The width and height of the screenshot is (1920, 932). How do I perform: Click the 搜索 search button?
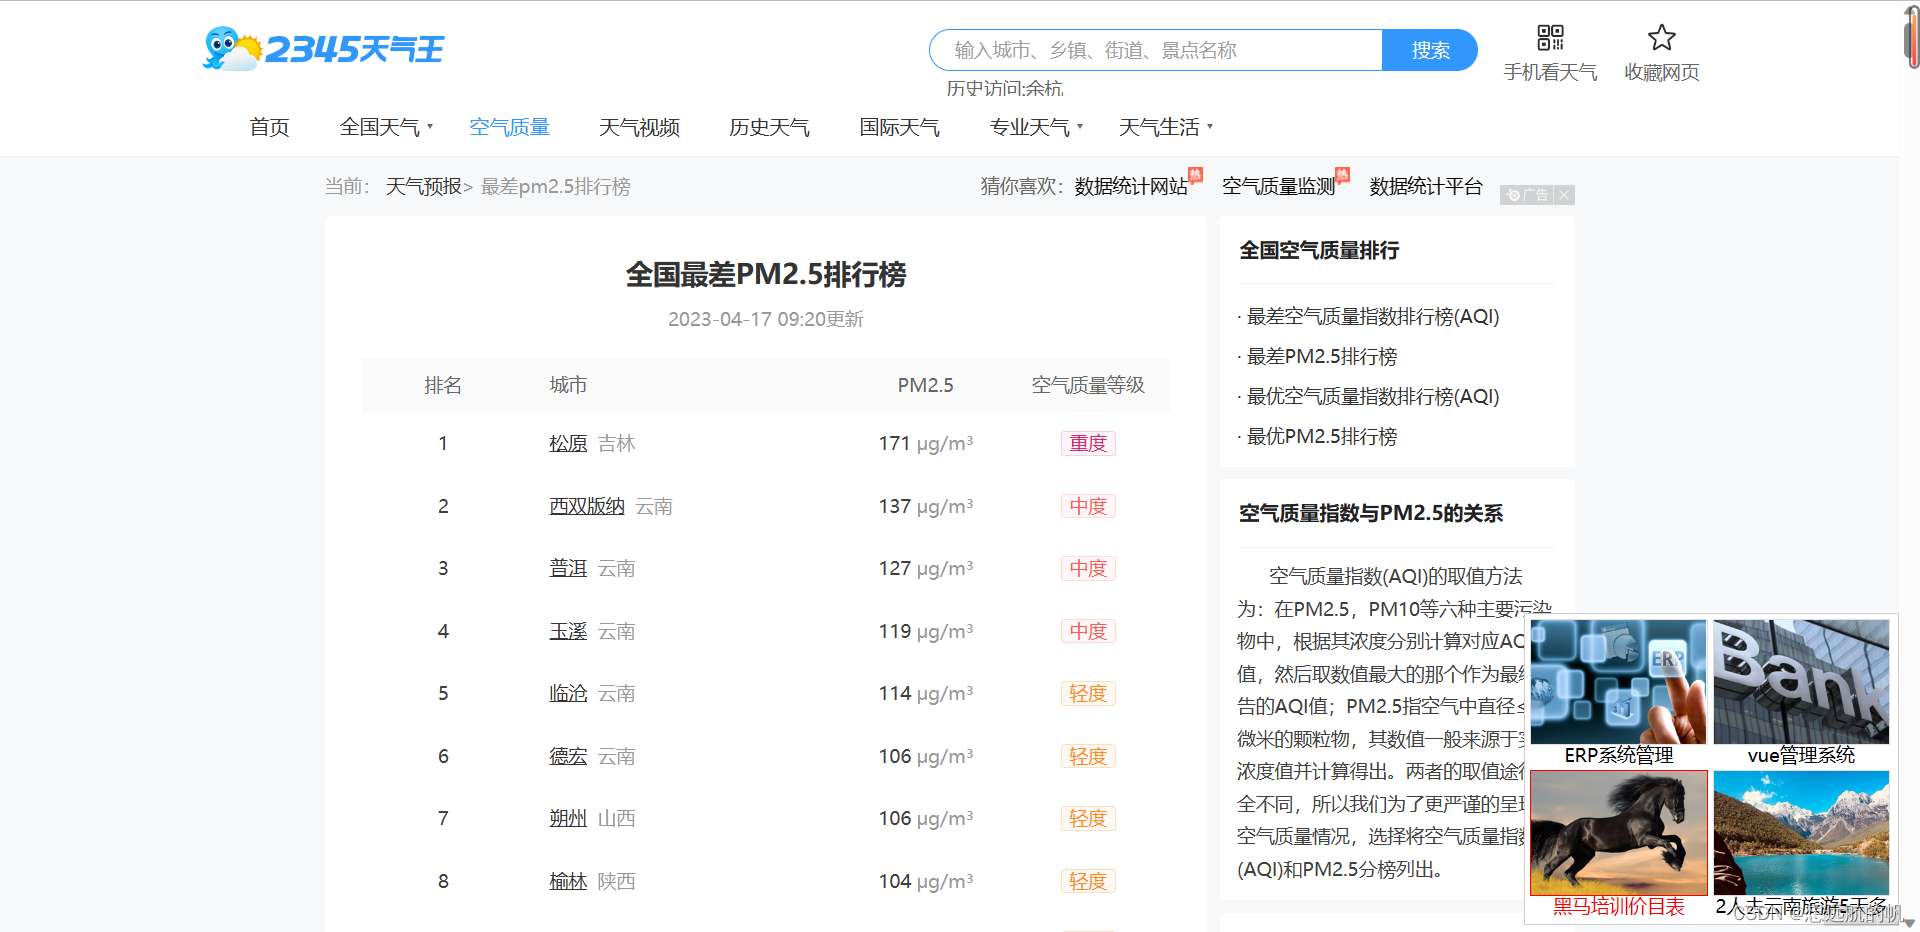[x=1430, y=50]
